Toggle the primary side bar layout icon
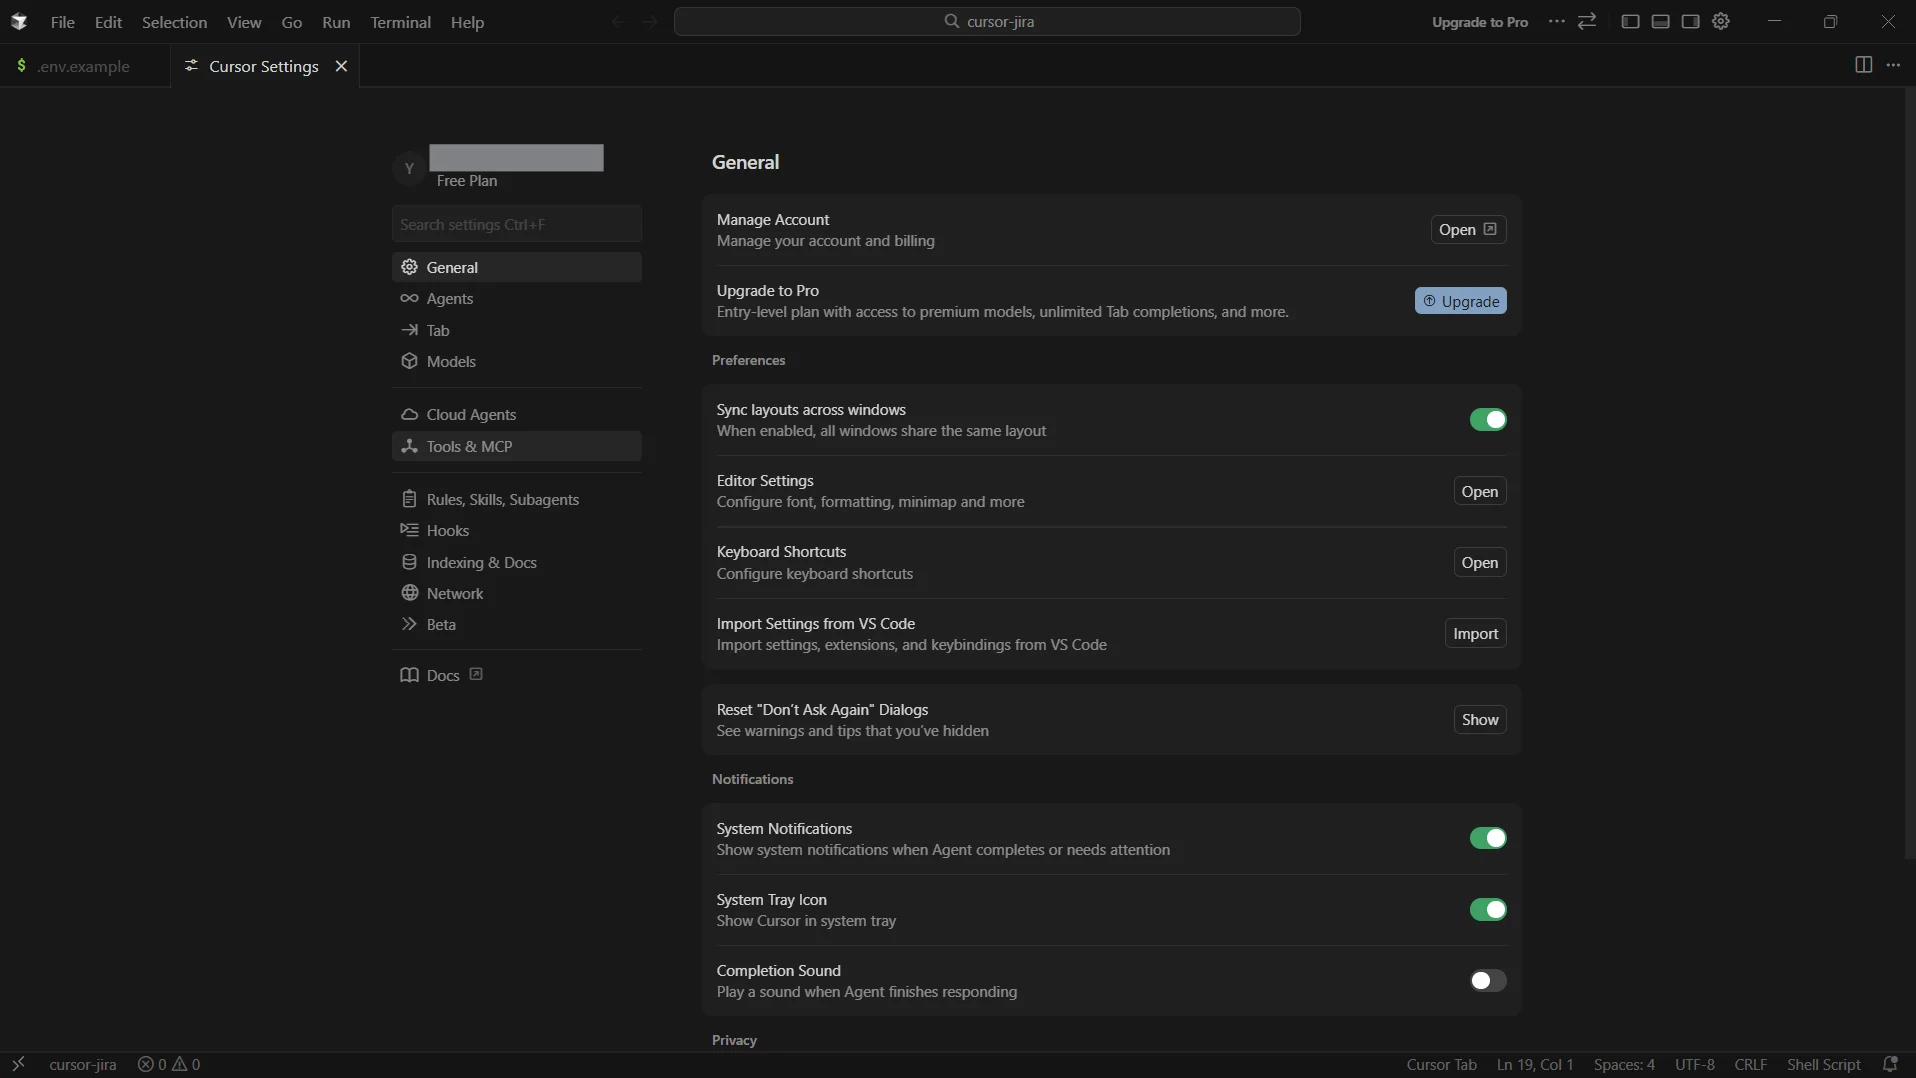Screen dimensions: 1916x1078 tap(1630, 22)
